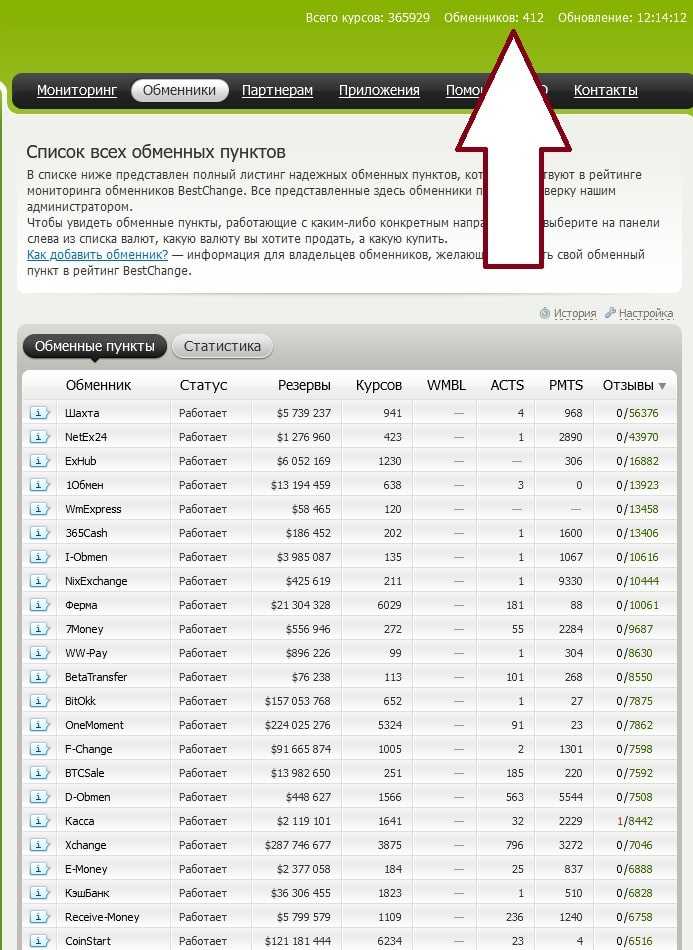Click info icon for D-Obmen
Image resolution: width=693 pixels, height=950 pixels.
[39, 797]
